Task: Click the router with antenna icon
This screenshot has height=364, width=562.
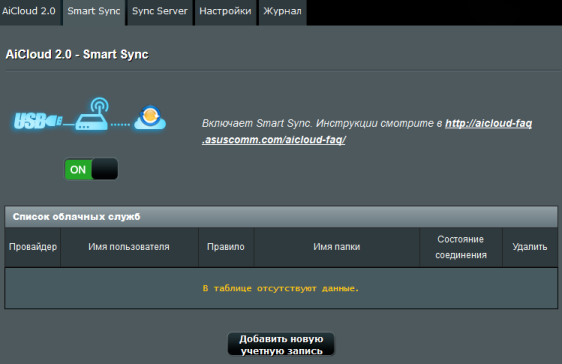Action: [92, 114]
